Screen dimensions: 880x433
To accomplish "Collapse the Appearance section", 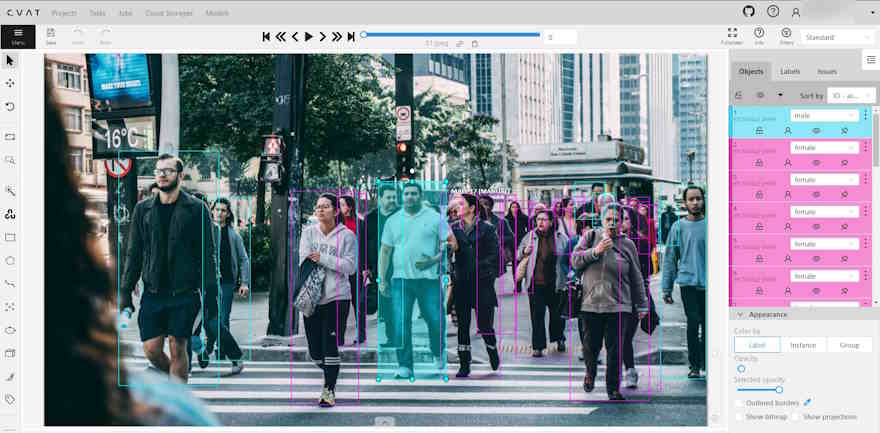I will (x=741, y=314).
